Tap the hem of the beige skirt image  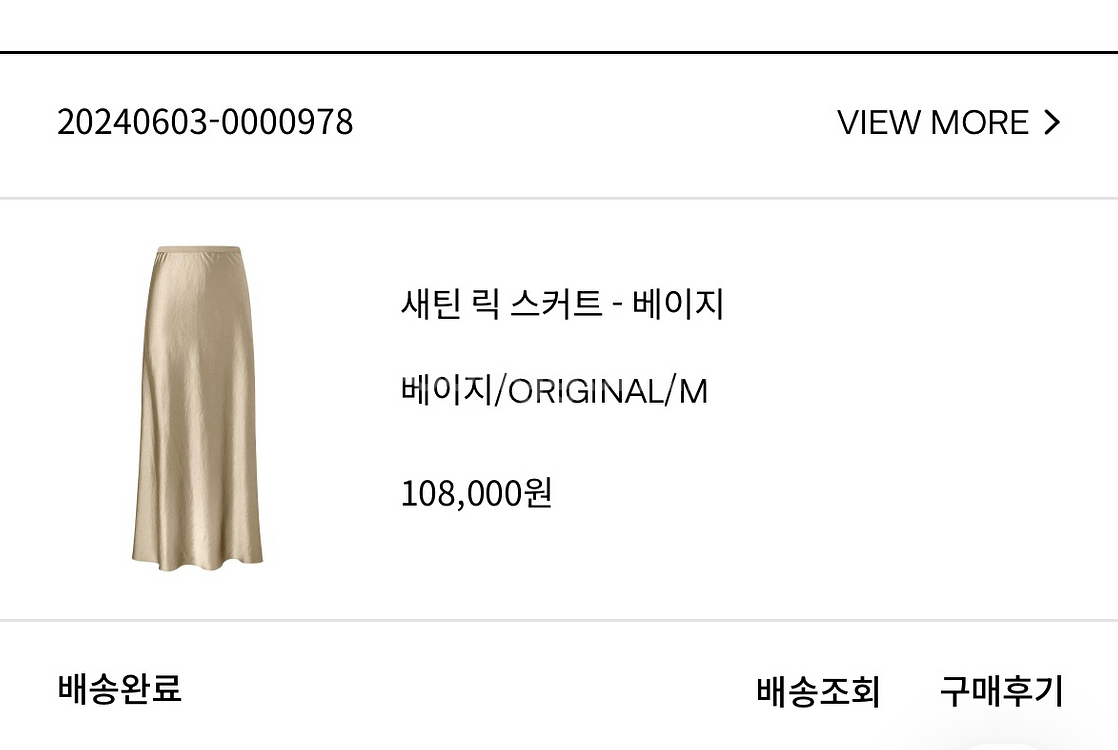coord(198,562)
